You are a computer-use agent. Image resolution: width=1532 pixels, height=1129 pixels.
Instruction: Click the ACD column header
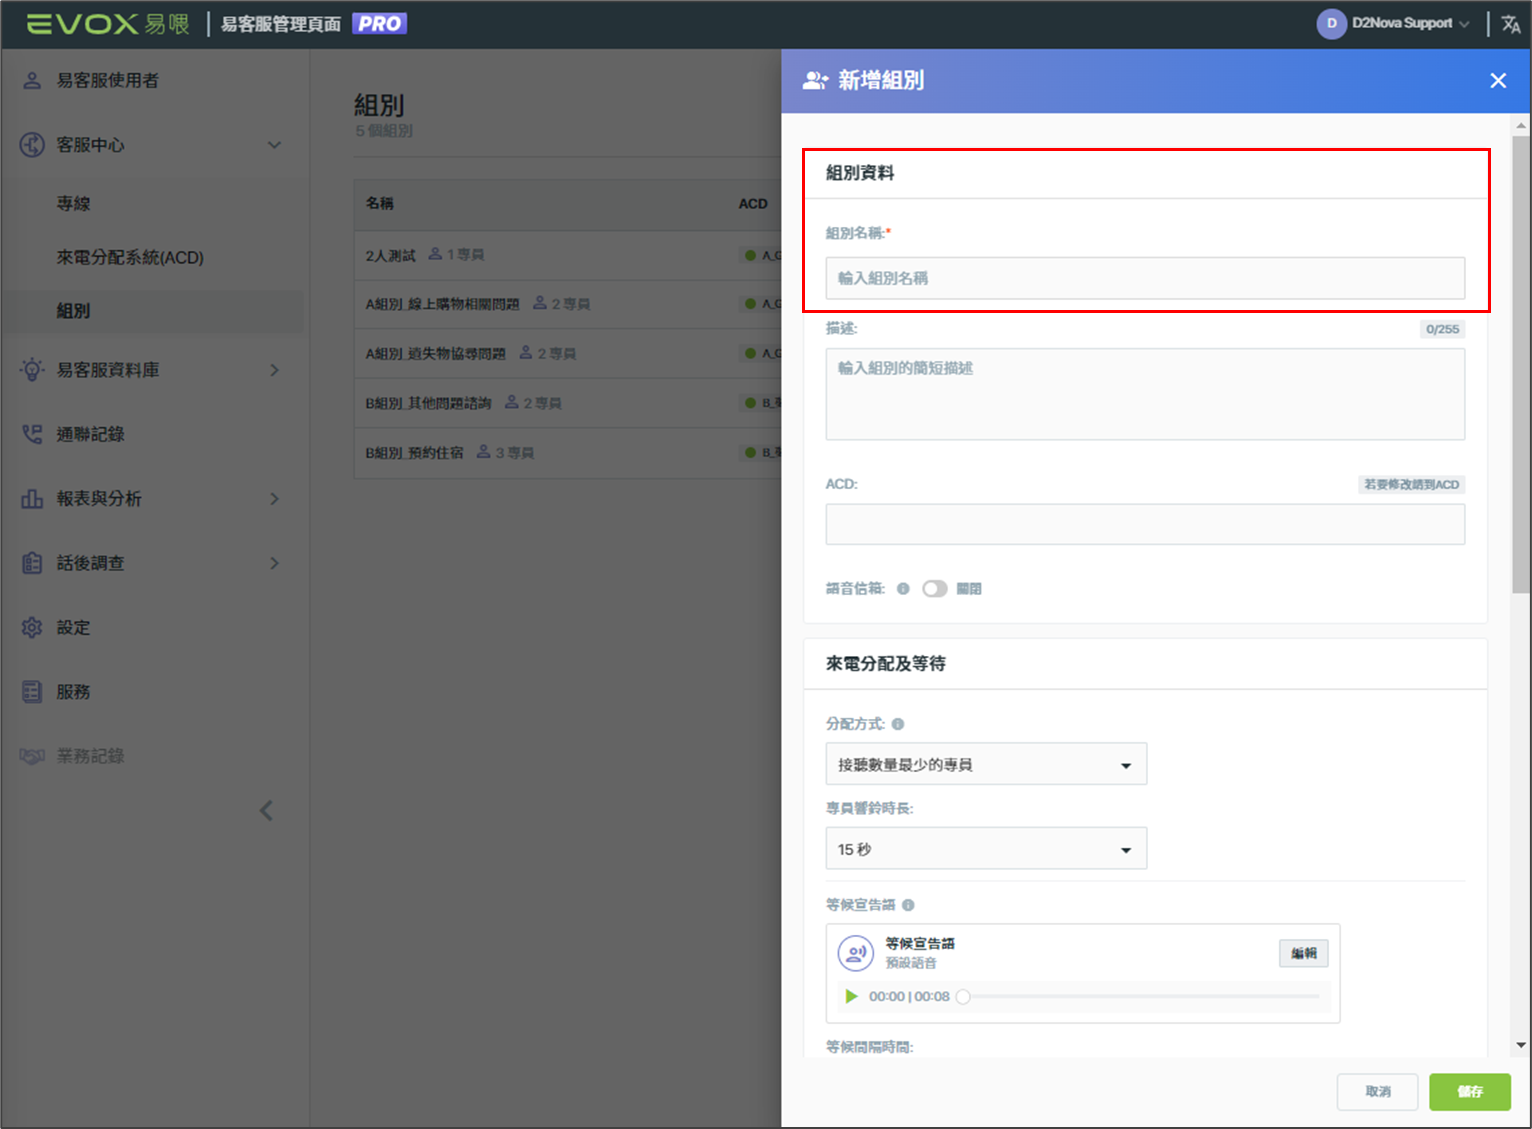(753, 203)
